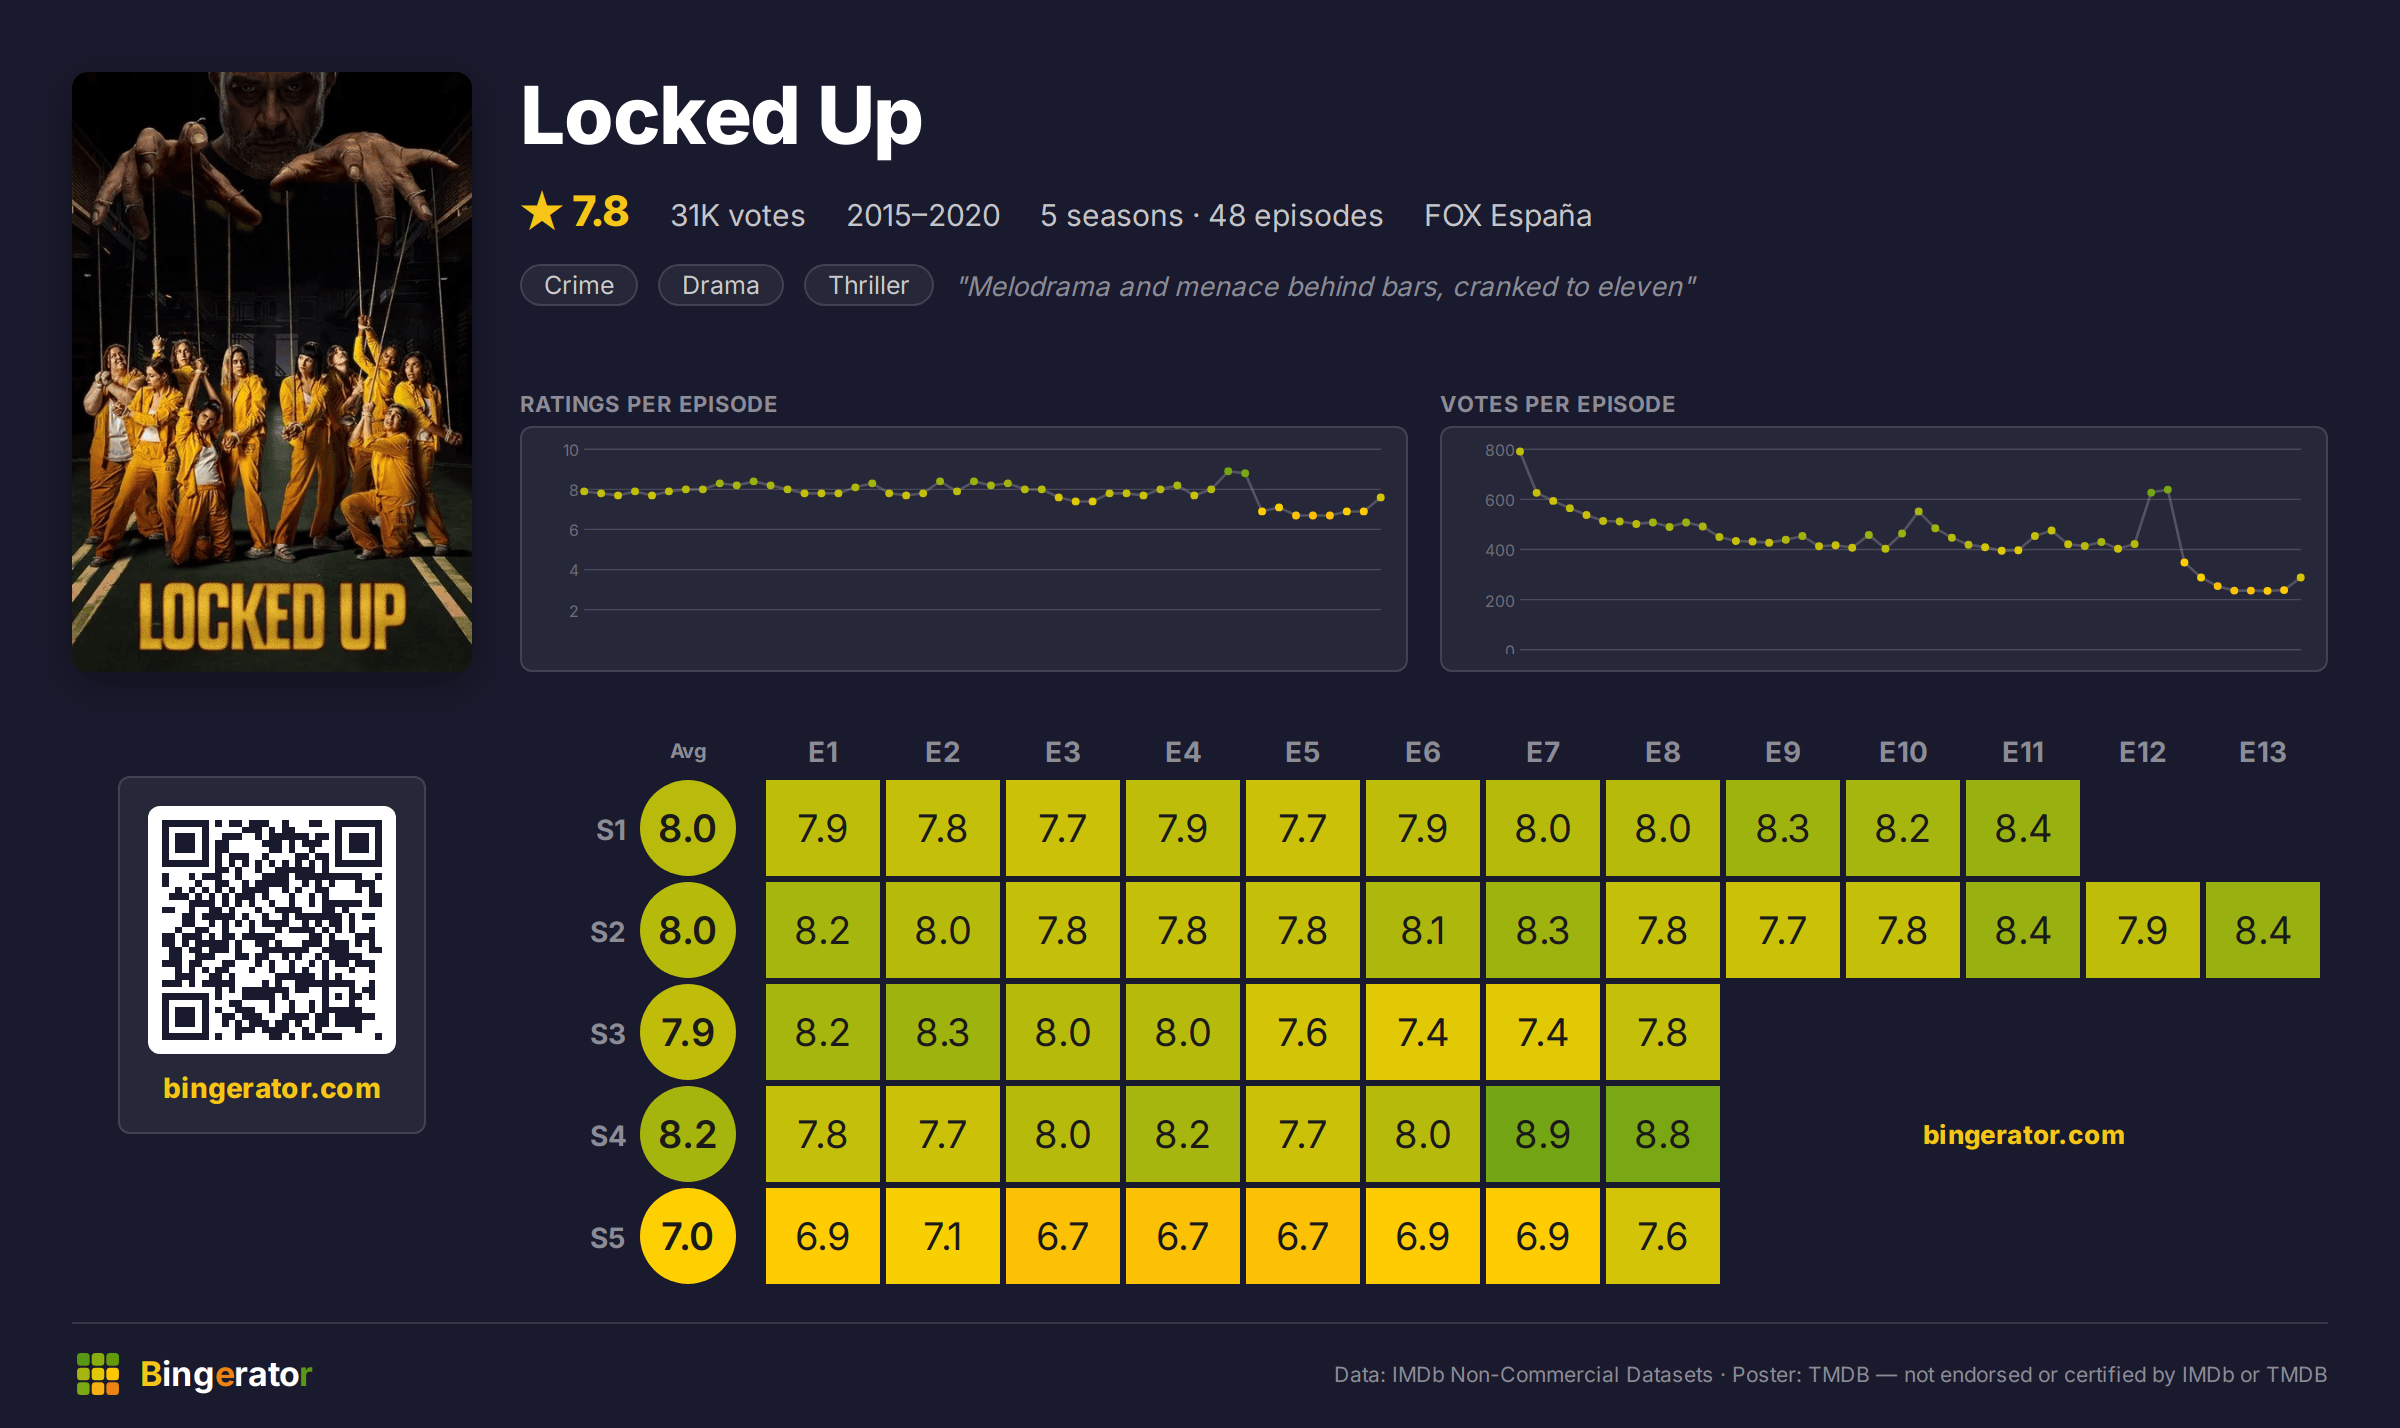The height and width of the screenshot is (1428, 2400).
Task: Select the Crime genre tag
Action: point(579,285)
